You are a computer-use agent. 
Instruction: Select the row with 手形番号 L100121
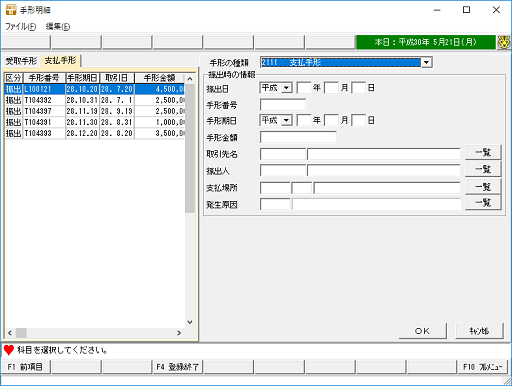(94, 89)
